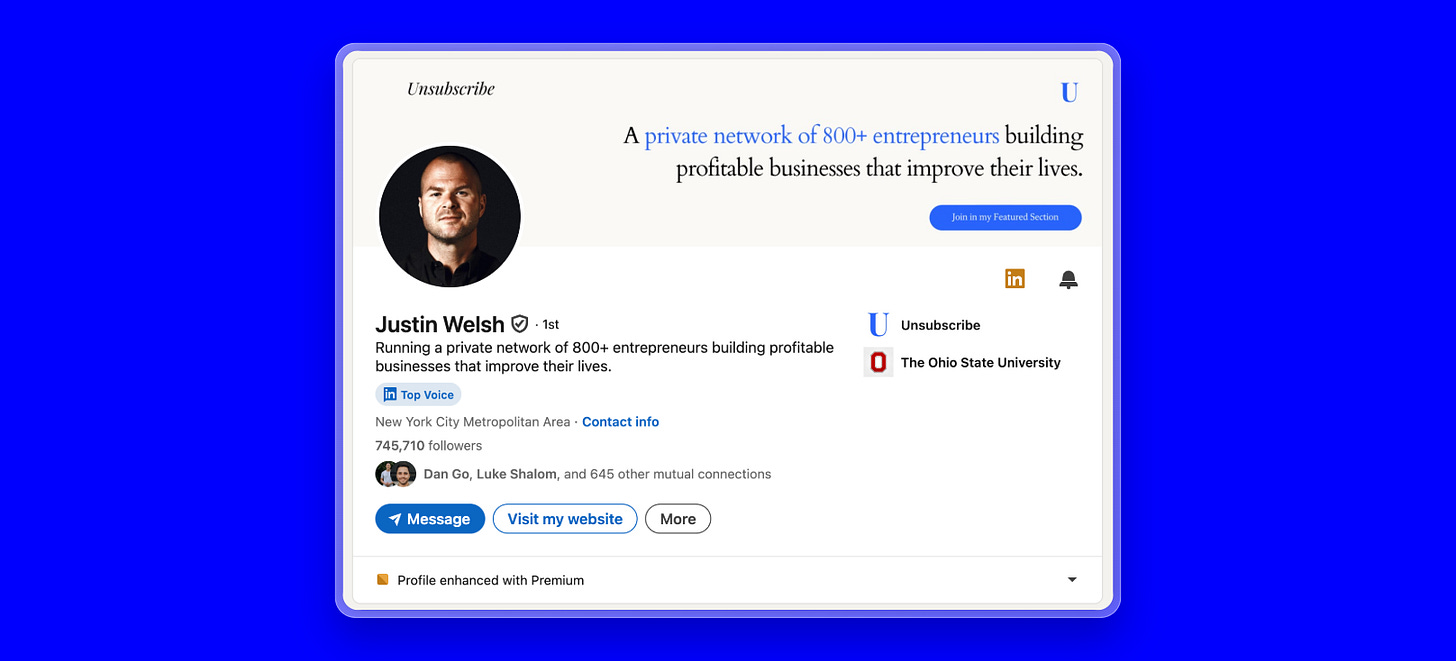Screen dimensions: 1456x661
Task: Click the blue U logo in banner
Action: click(x=1069, y=93)
